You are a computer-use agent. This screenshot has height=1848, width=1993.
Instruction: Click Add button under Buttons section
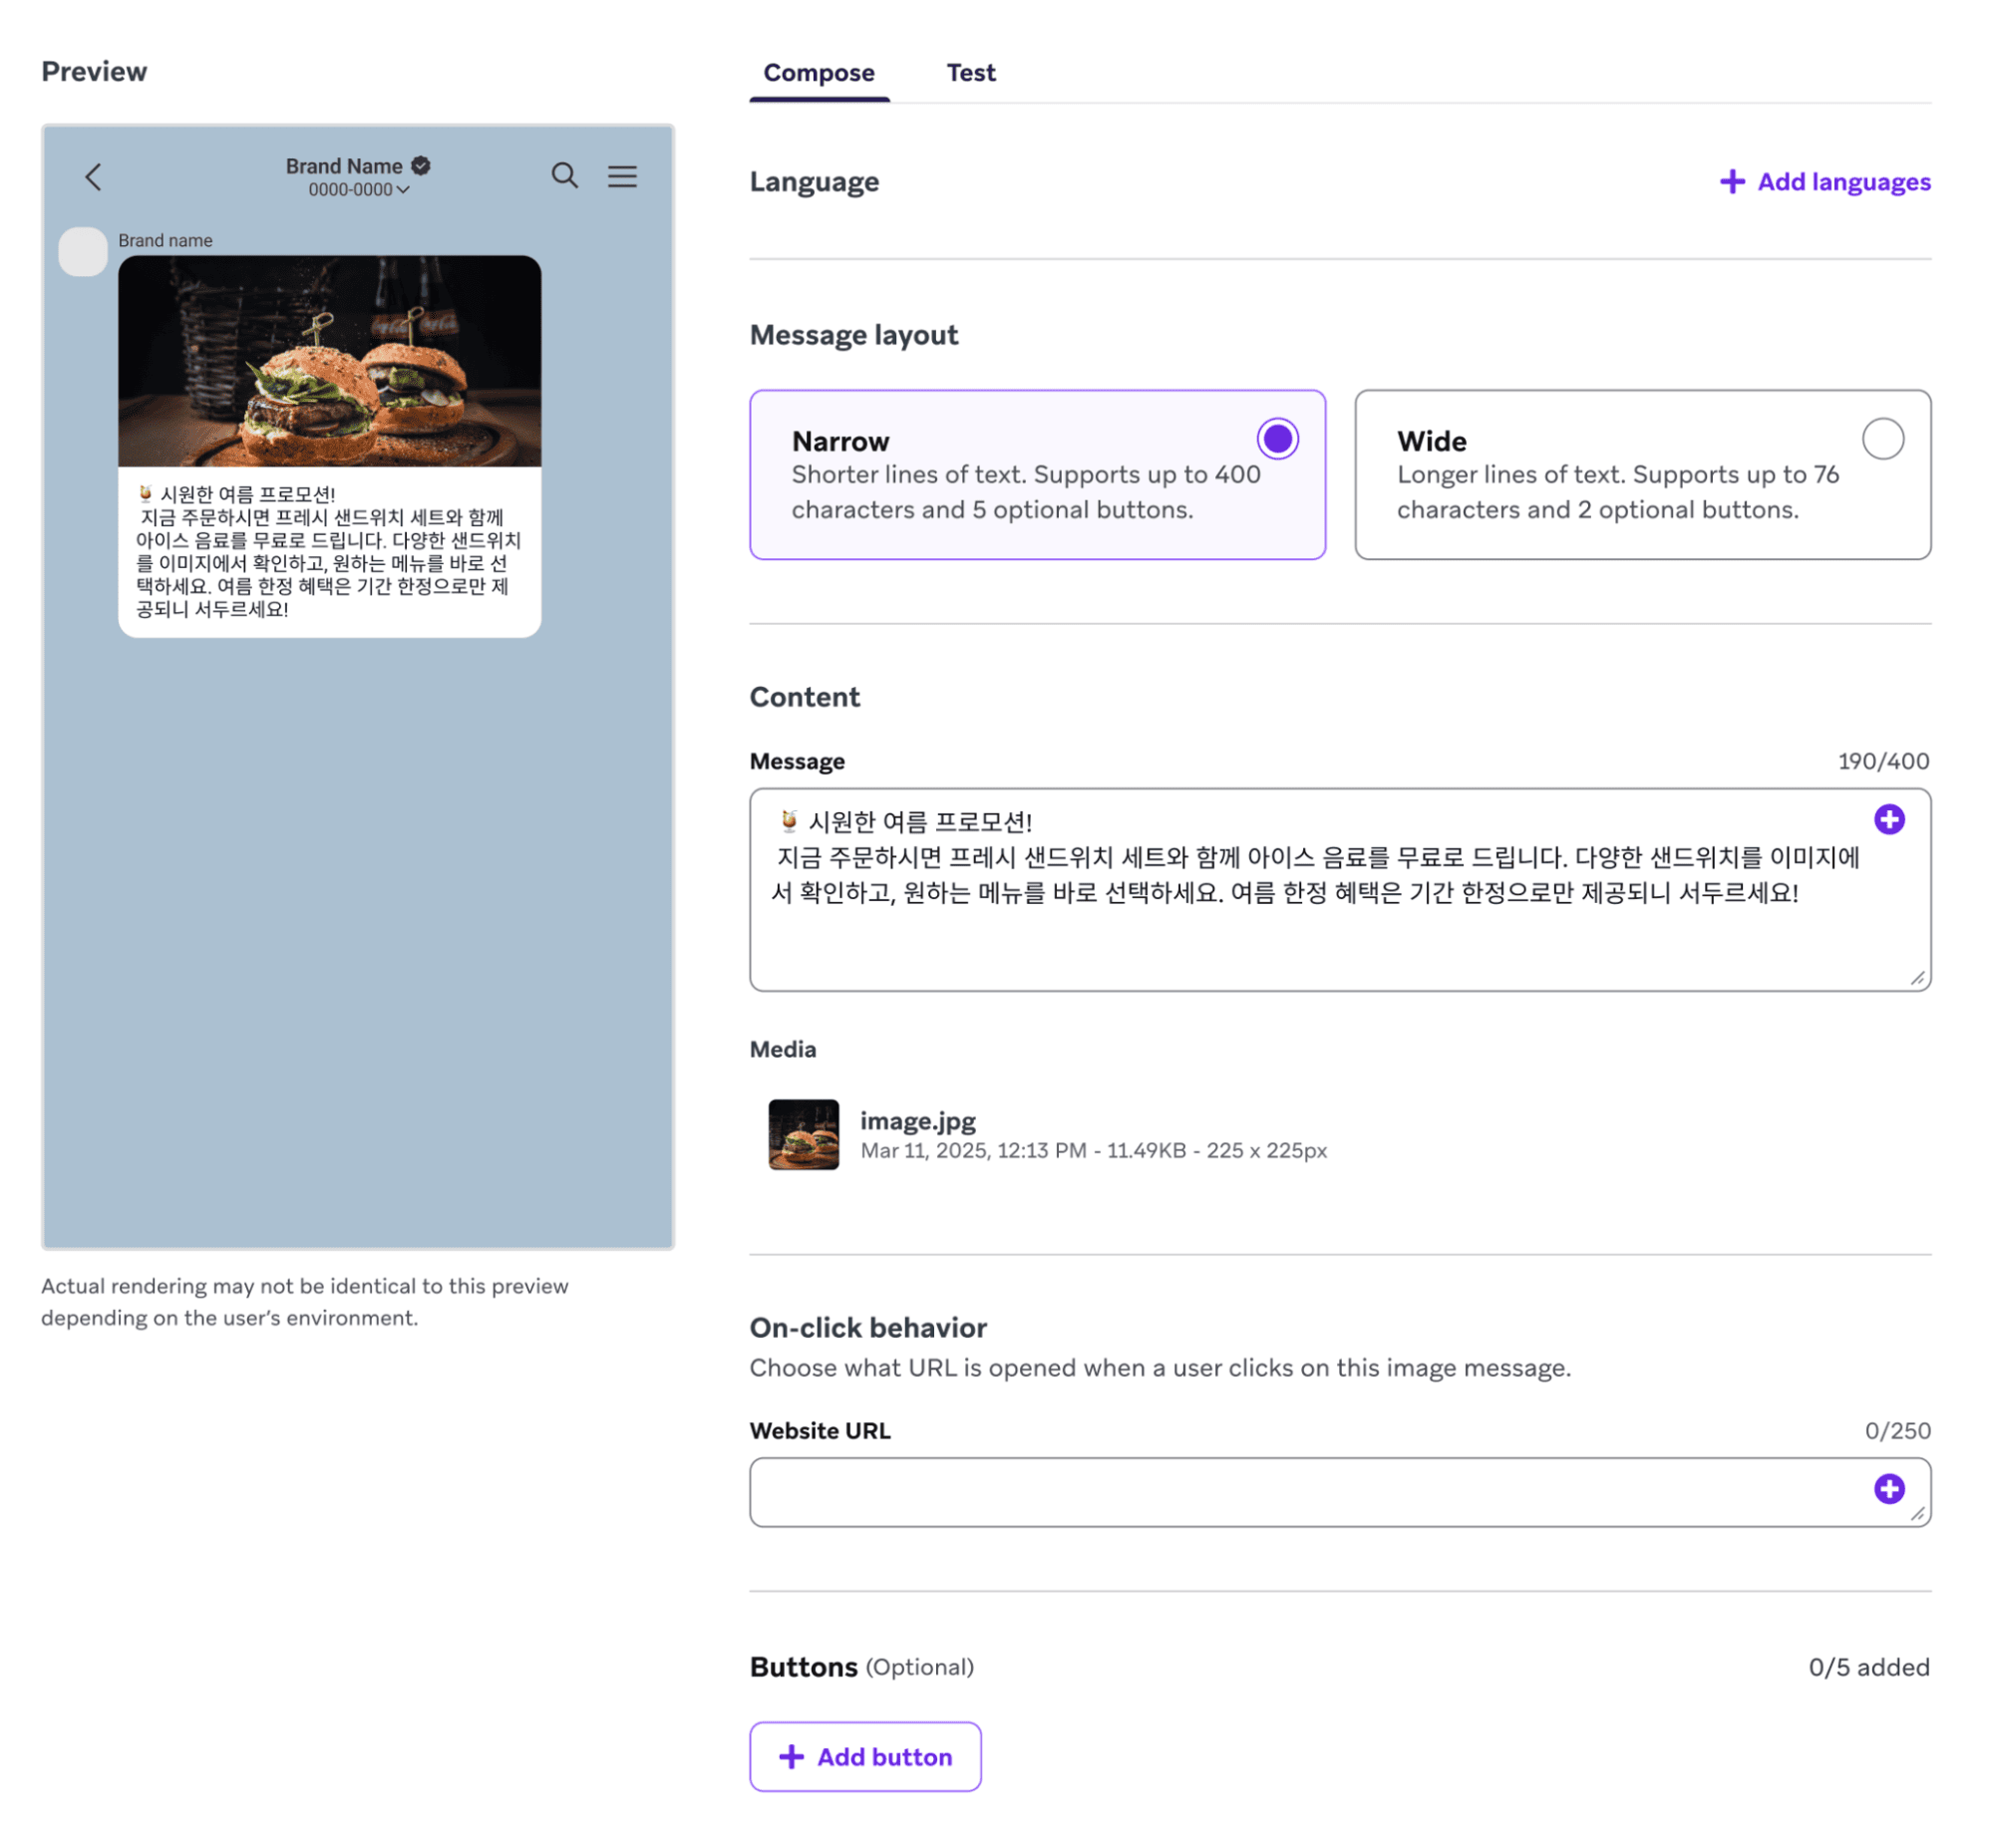point(865,1757)
